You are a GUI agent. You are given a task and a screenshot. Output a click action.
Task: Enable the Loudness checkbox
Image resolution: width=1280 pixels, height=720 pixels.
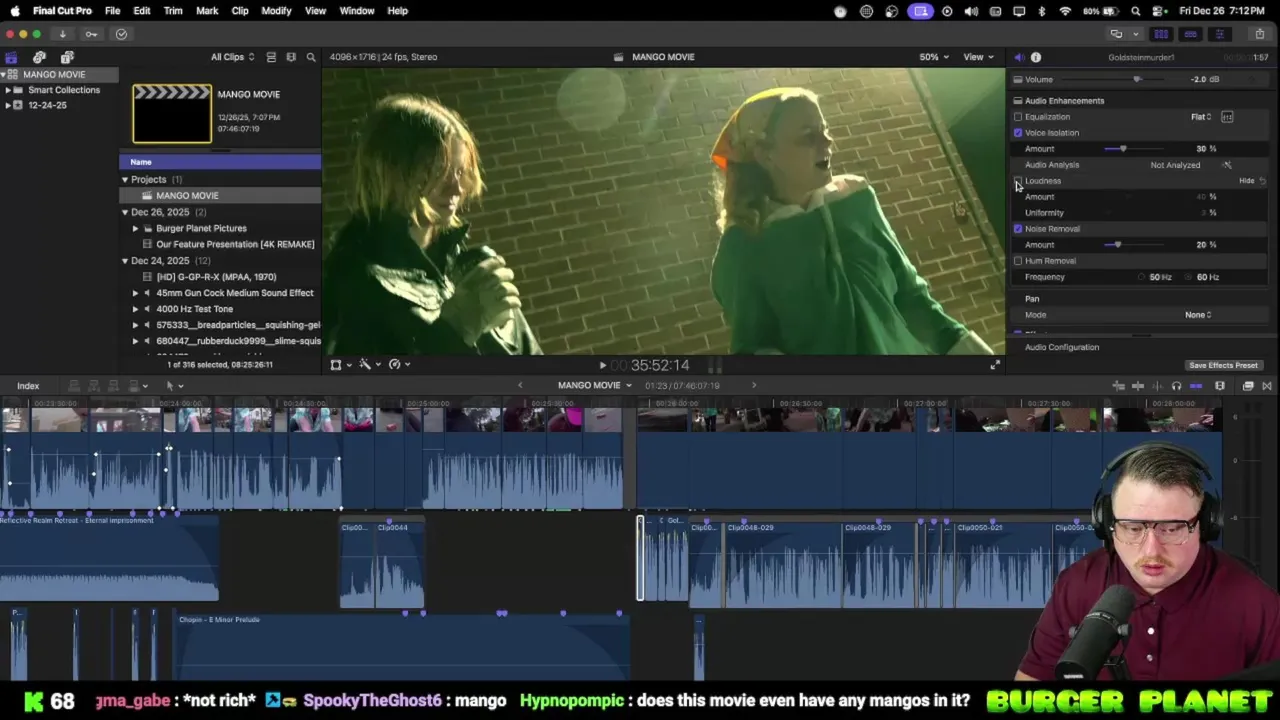[x=1018, y=181]
